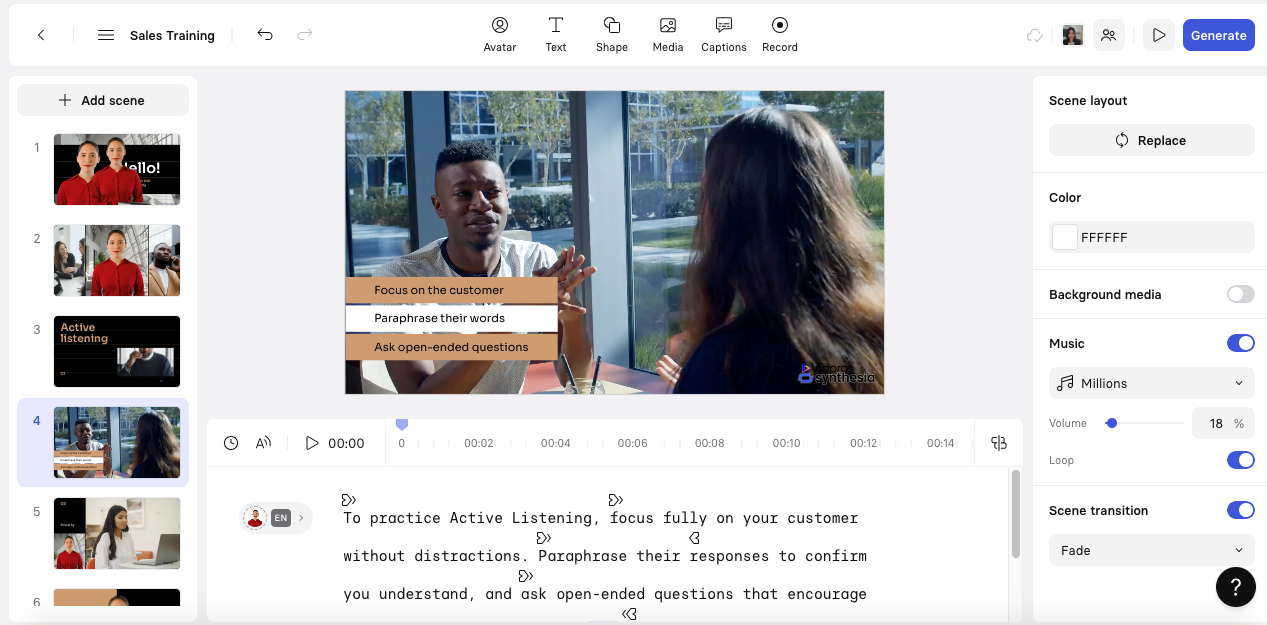Screen dimensions: 1267x625
Task: Click the FFFFFF color swatch
Action: point(1065,237)
